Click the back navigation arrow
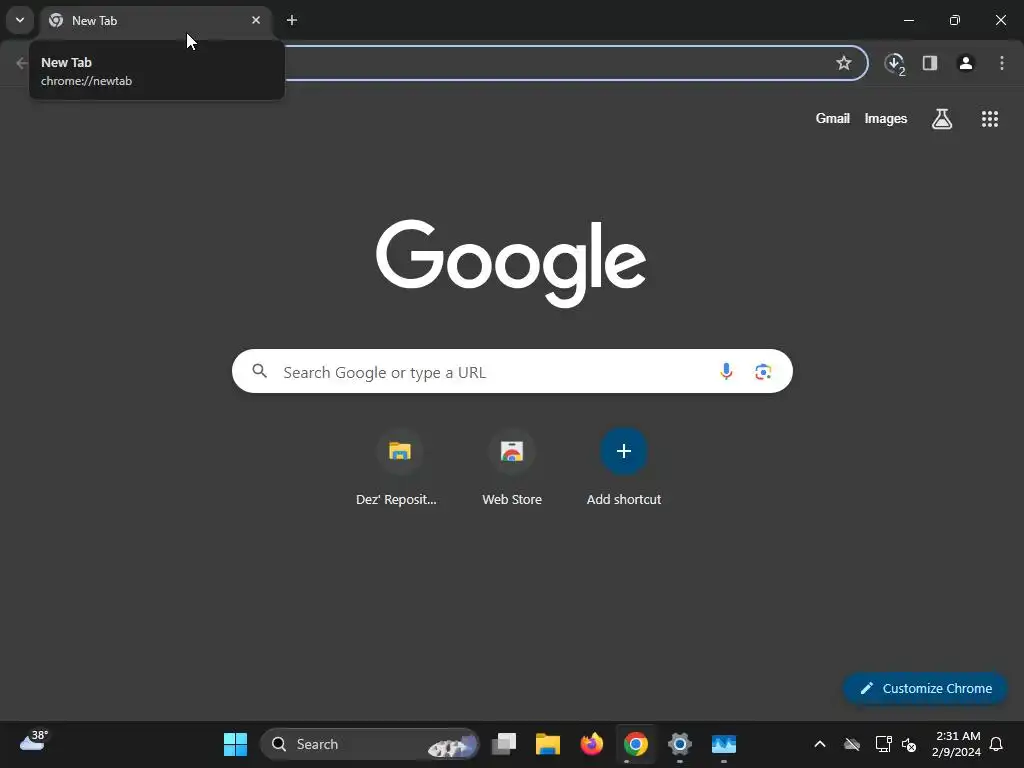Screen dimensions: 1024x768 [21, 63]
